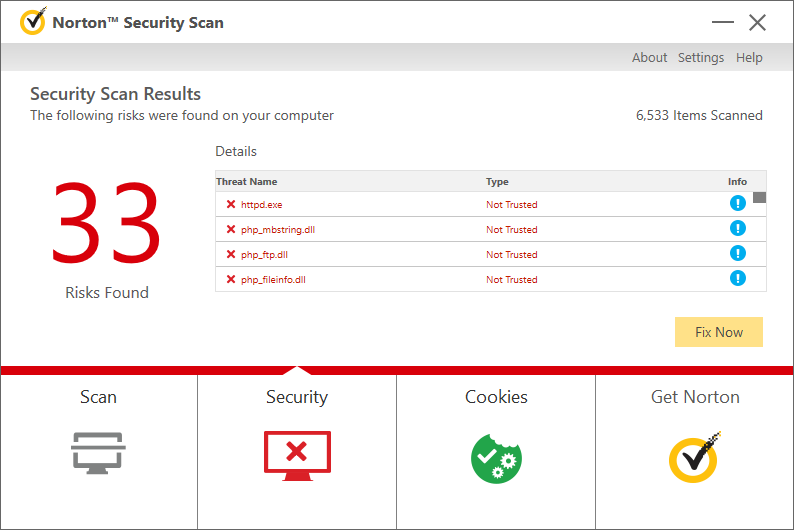Select the php_mbstring.dll threat entry
794x530 pixels.
278,230
